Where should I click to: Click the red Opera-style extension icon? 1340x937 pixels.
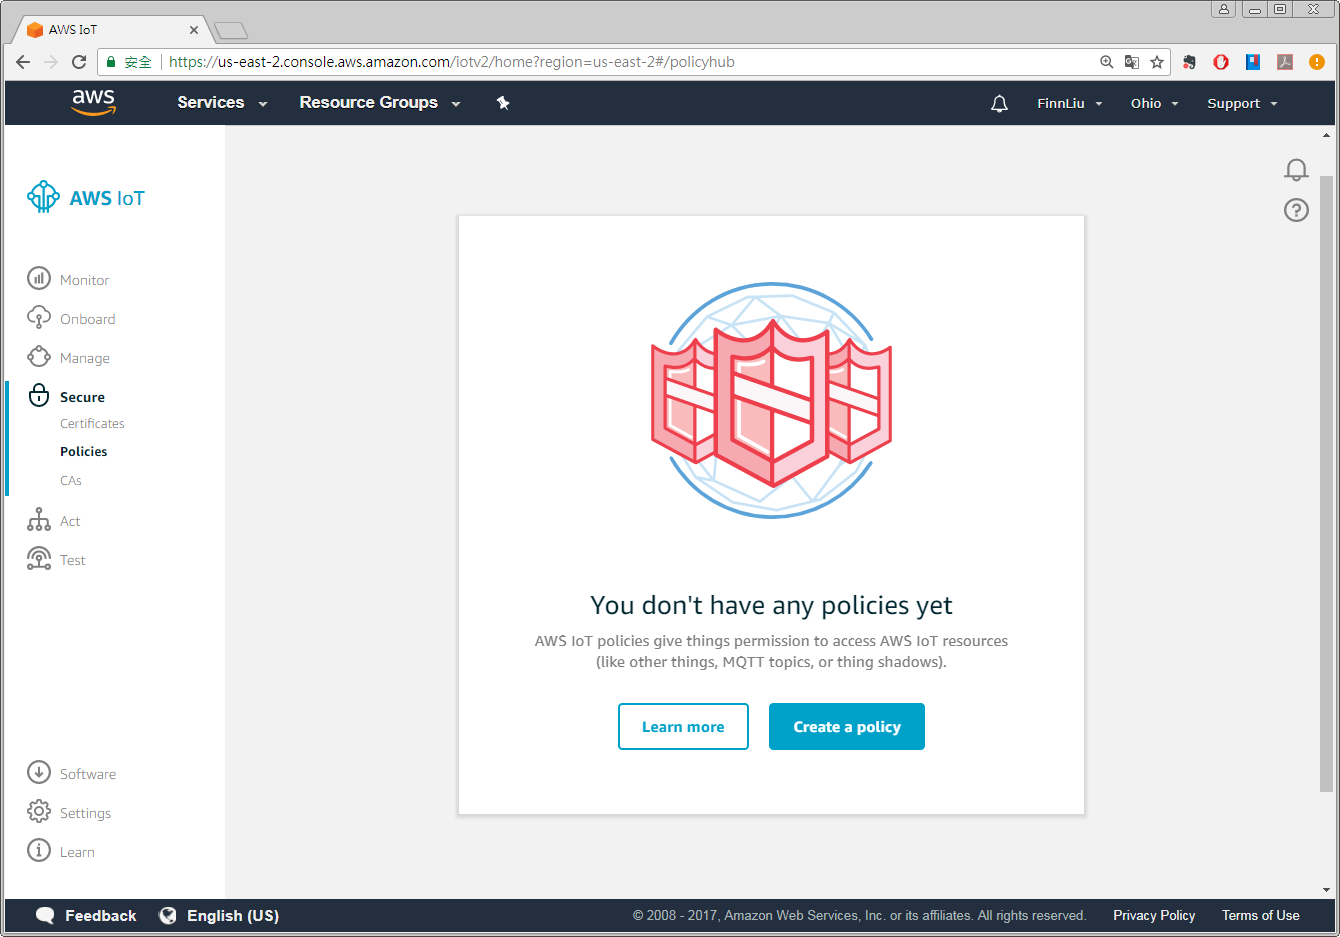coord(1221,62)
